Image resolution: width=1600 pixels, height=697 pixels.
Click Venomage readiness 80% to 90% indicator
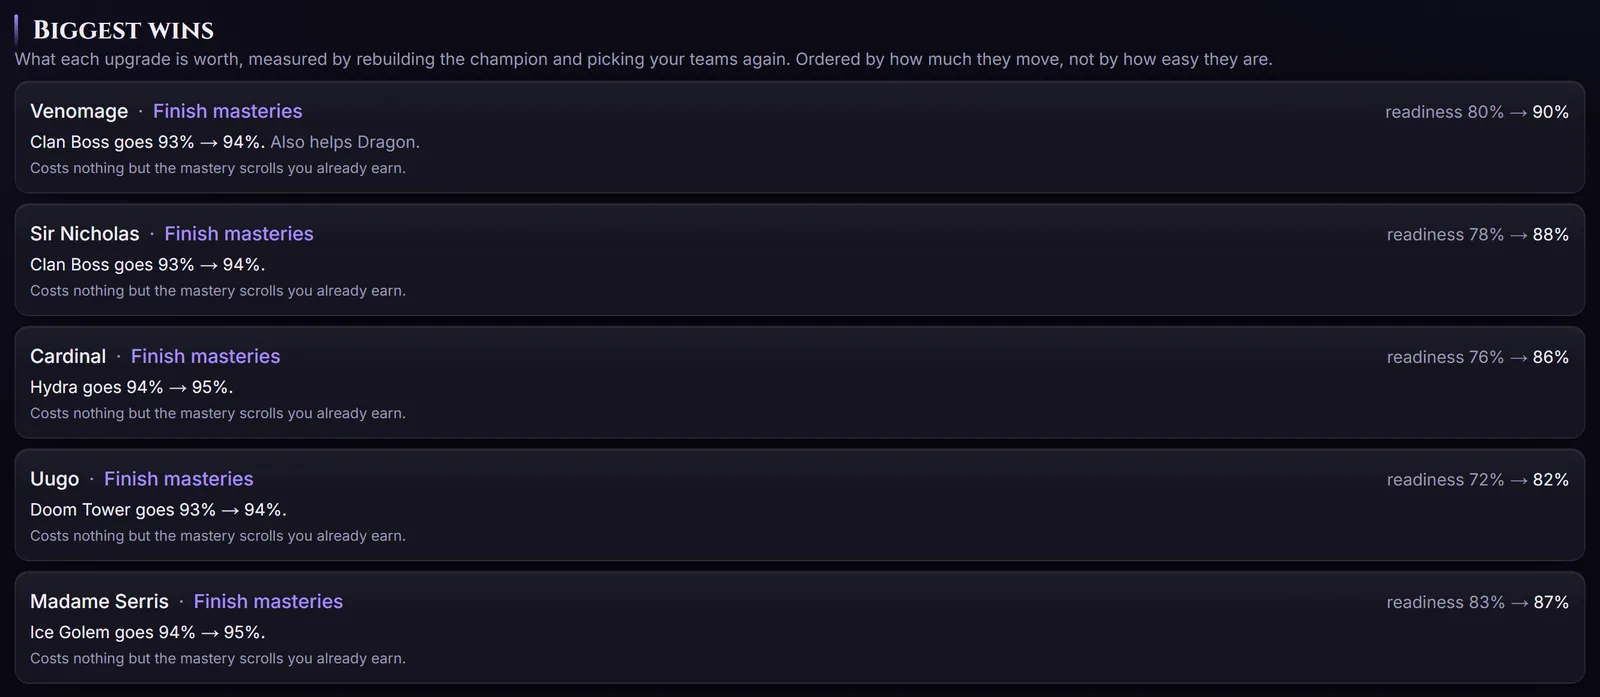(1477, 112)
